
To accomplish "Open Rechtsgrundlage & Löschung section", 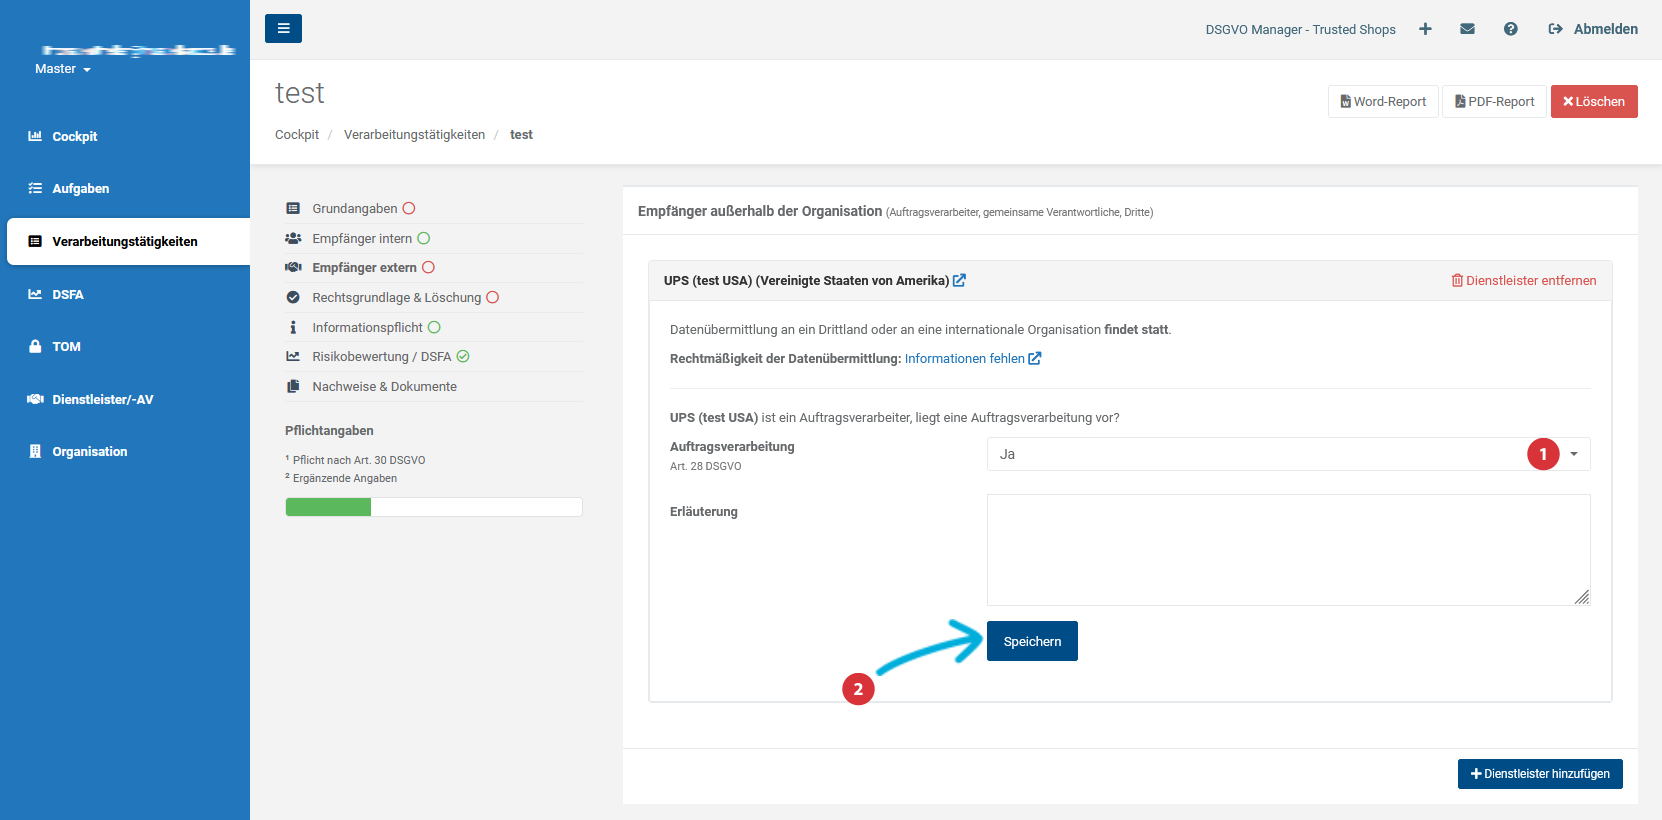I will pos(396,298).
